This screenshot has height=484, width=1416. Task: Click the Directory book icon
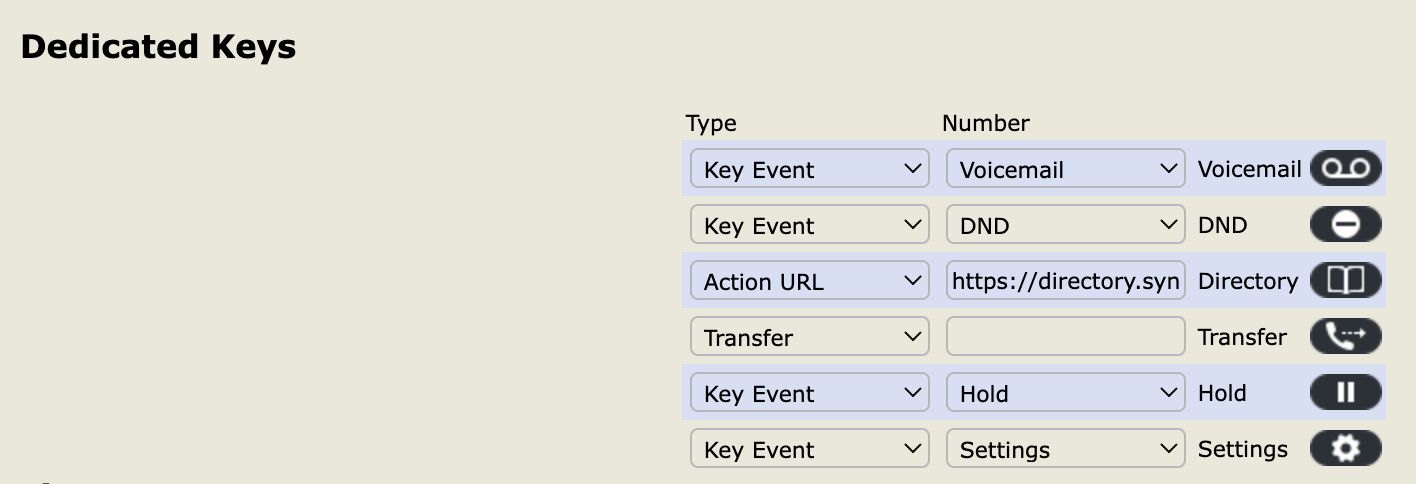(x=1345, y=281)
